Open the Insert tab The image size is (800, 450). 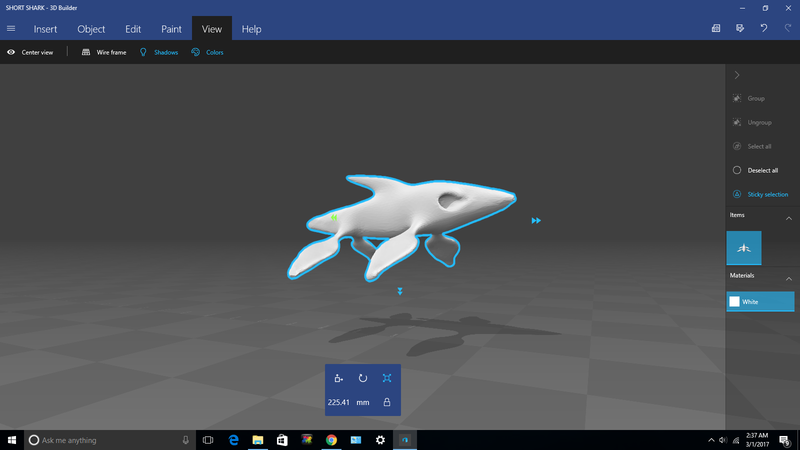tap(45, 29)
